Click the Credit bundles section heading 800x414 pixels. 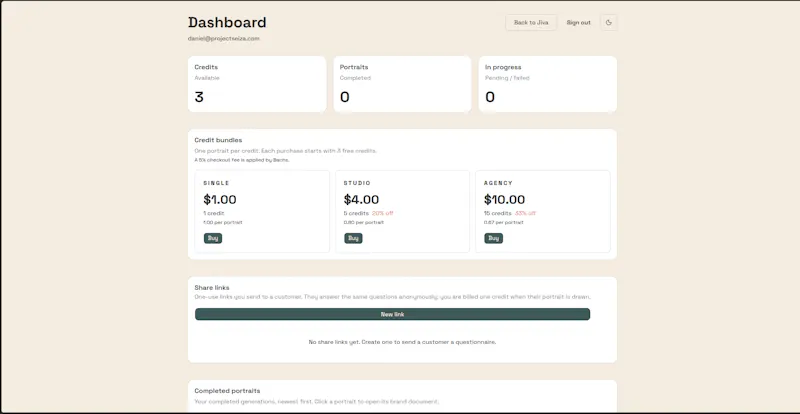(218, 140)
